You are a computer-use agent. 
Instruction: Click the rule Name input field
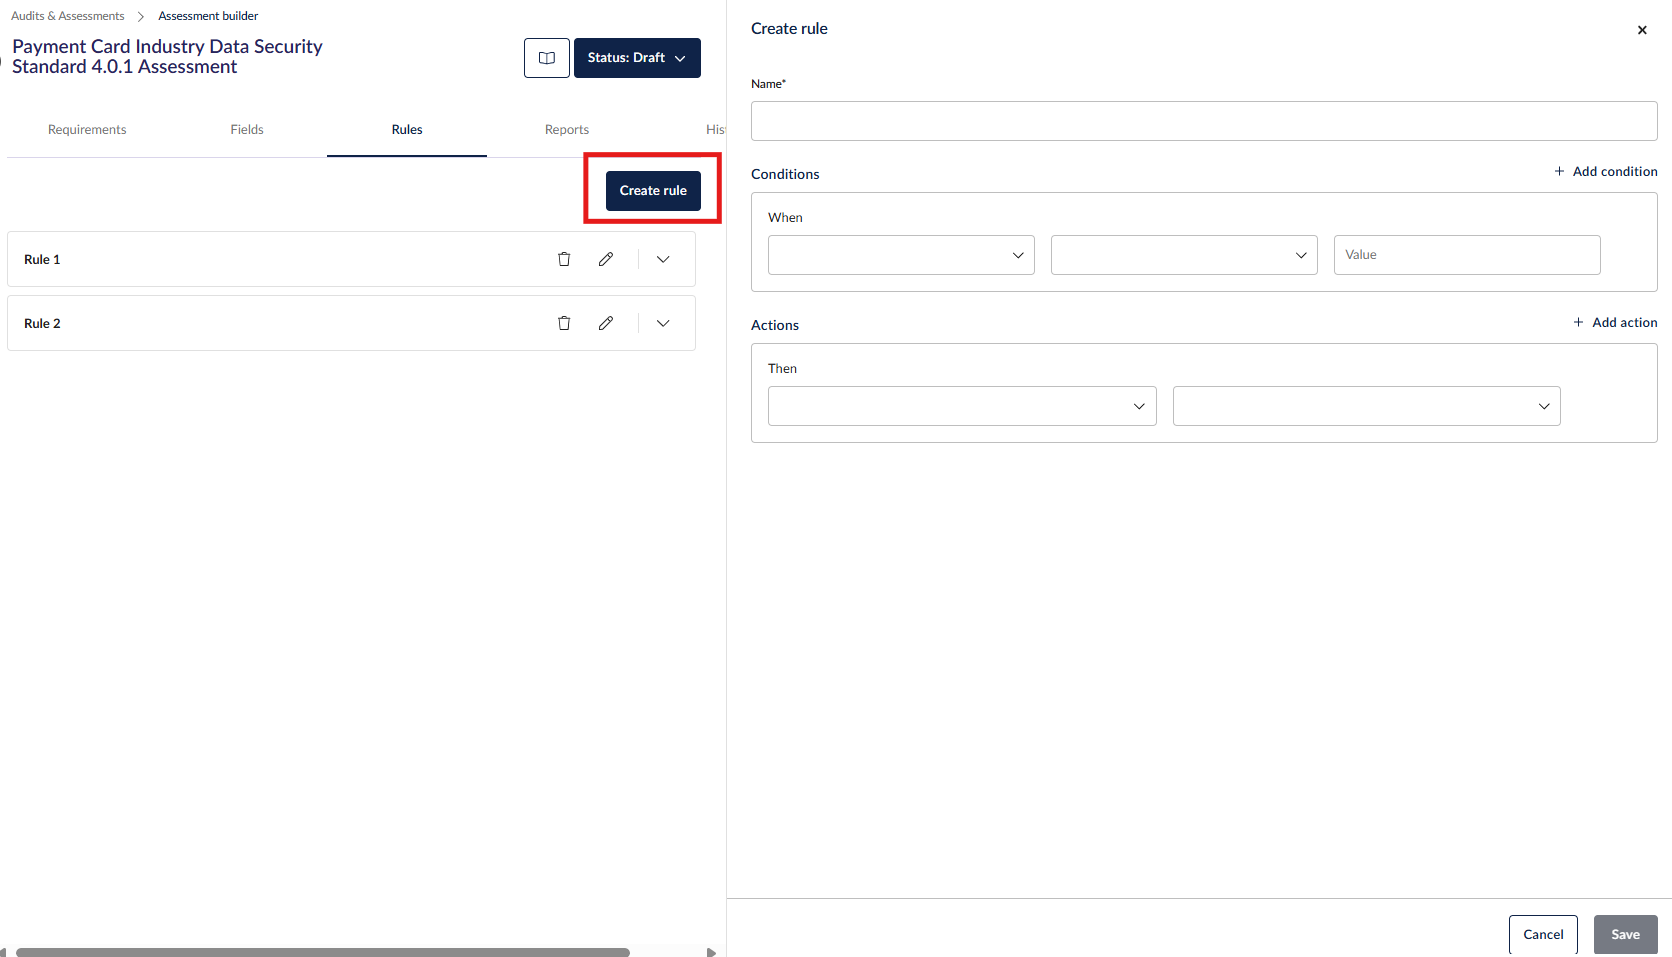1203,121
